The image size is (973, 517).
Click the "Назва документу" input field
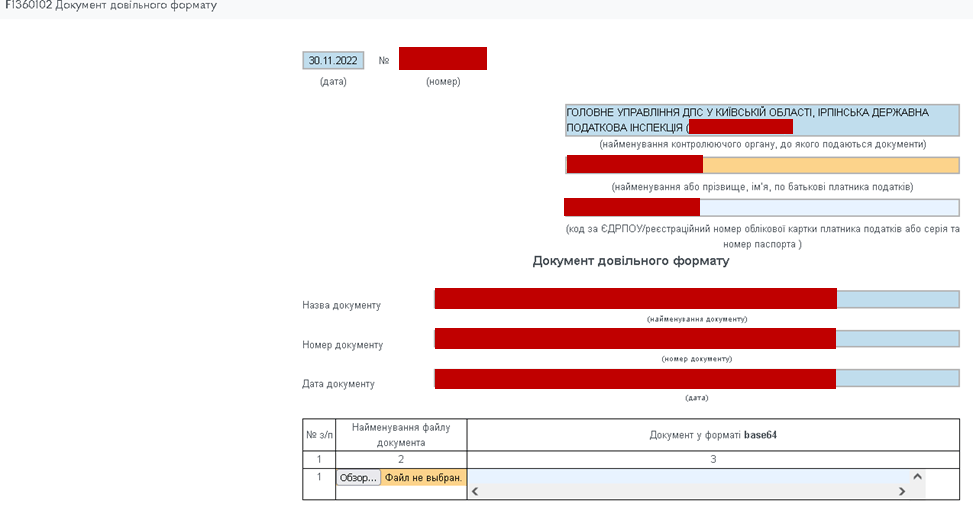[x=696, y=299]
